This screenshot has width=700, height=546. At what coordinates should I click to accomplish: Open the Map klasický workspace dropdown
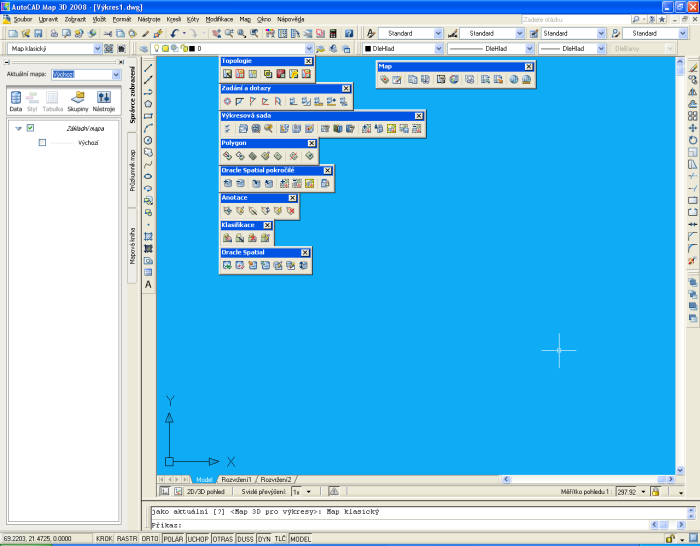(x=97, y=49)
